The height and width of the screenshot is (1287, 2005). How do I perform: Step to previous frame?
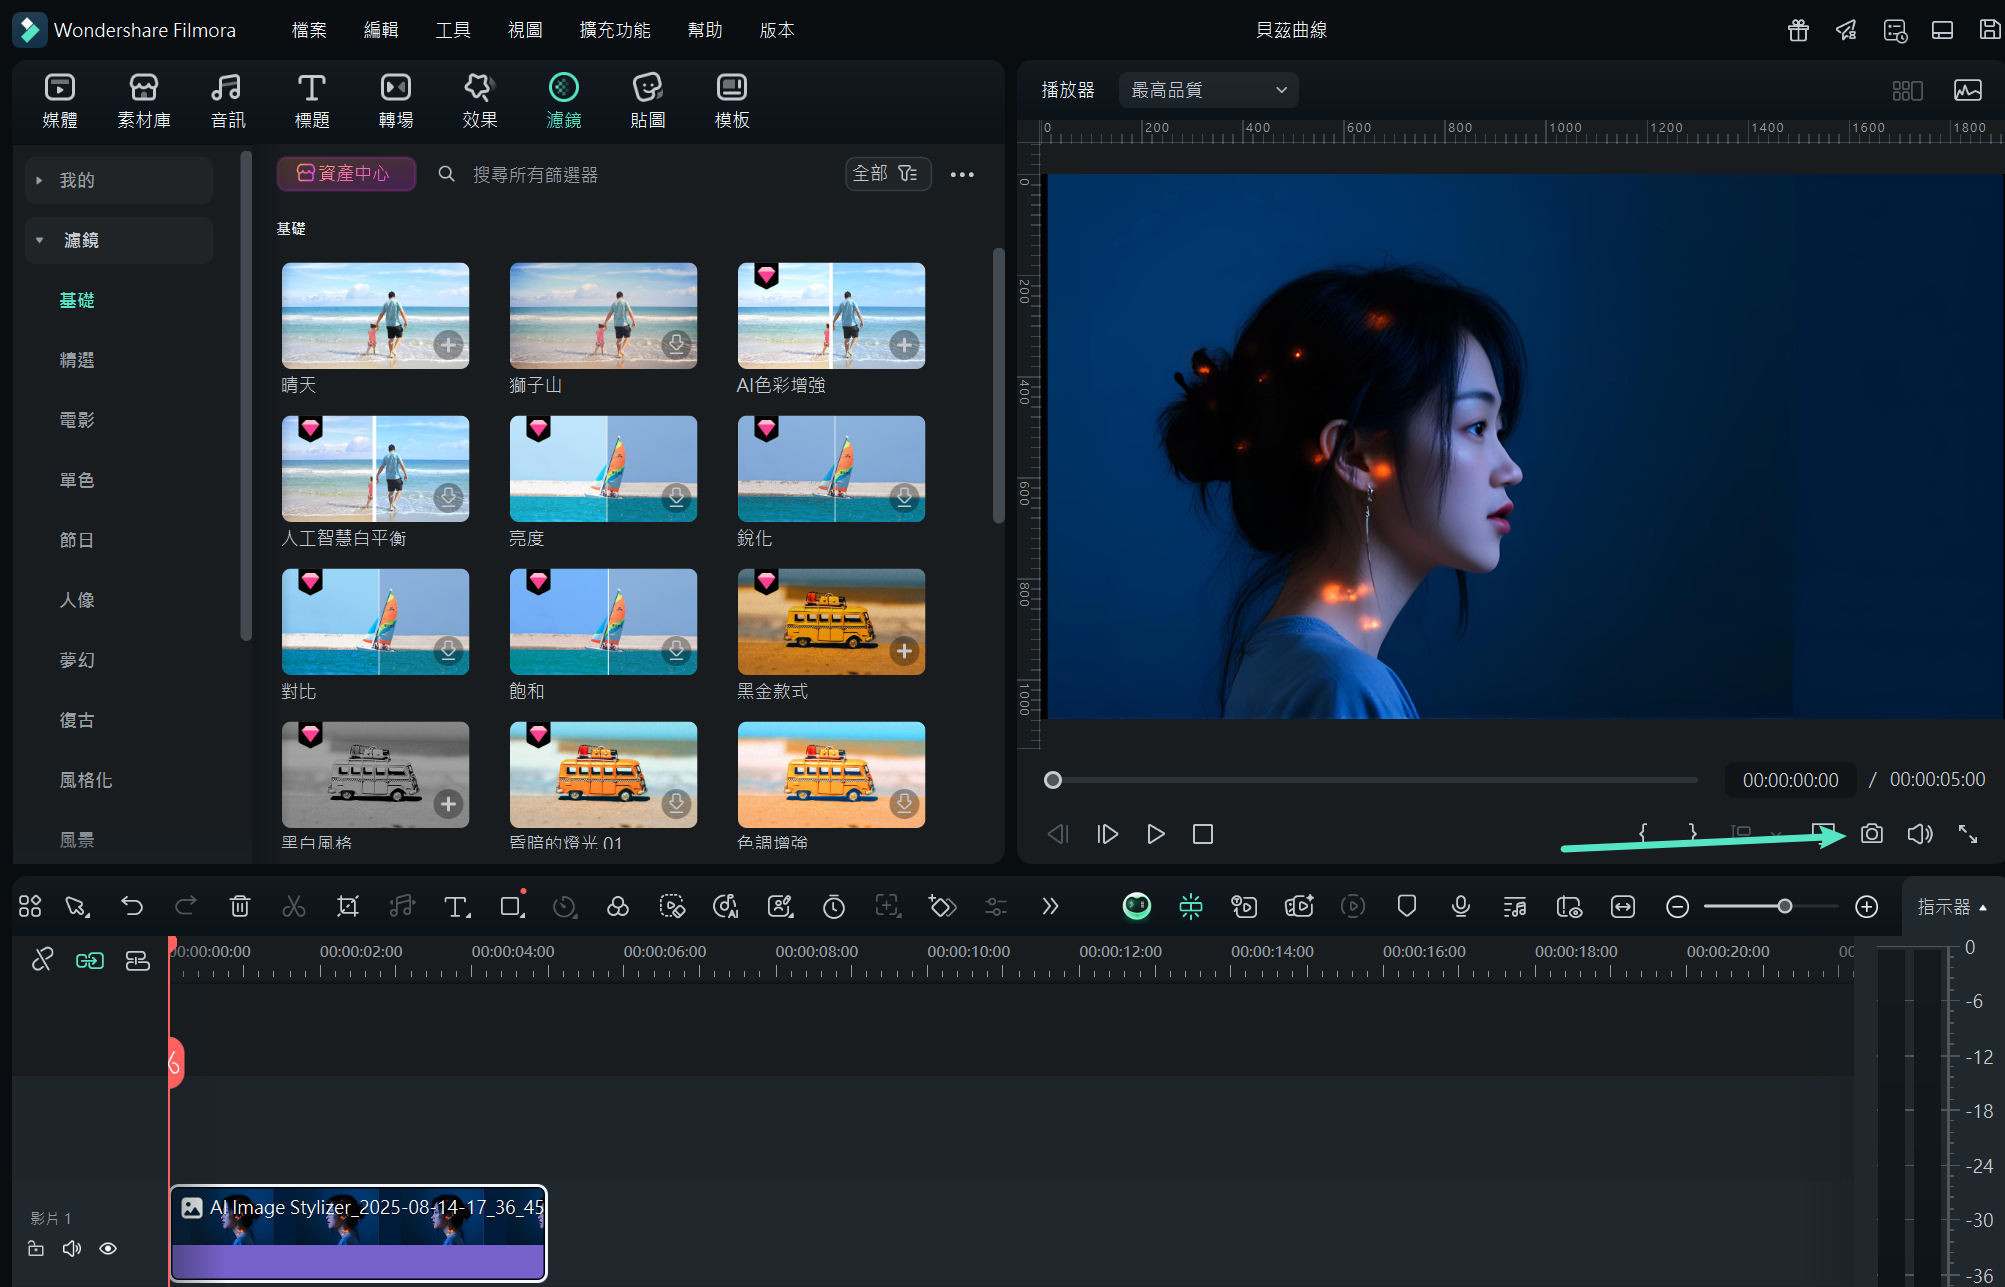(1058, 834)
